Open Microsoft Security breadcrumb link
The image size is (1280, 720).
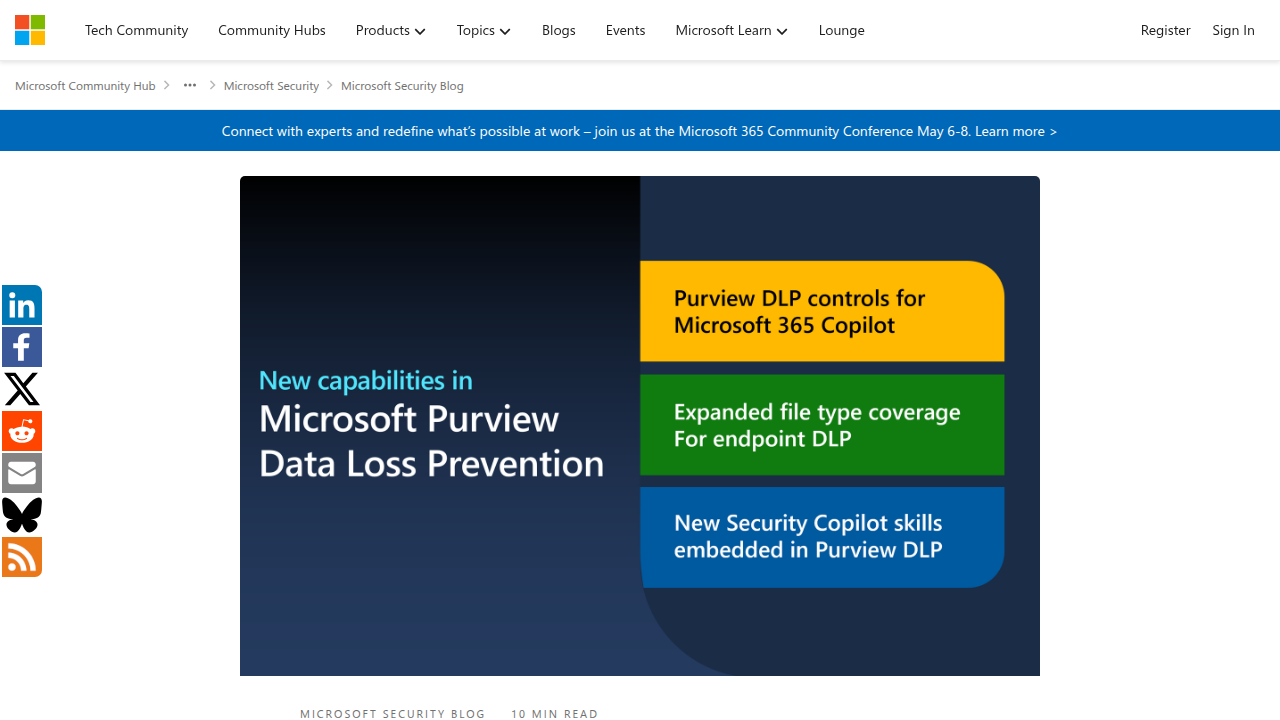tap(272, 86)
